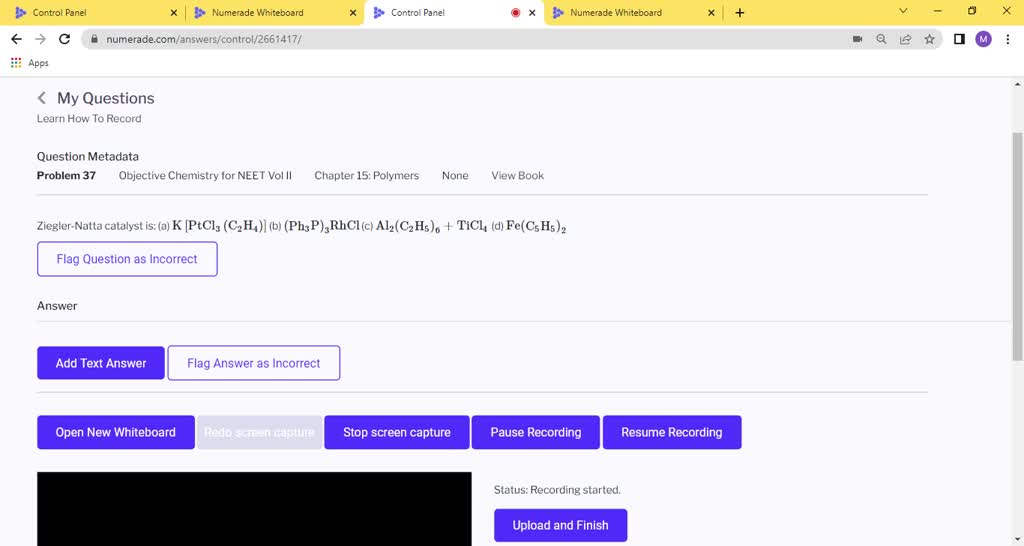Open the View Book link
The width and height of the screenshot is (1024, 546).
coord(517,175)
